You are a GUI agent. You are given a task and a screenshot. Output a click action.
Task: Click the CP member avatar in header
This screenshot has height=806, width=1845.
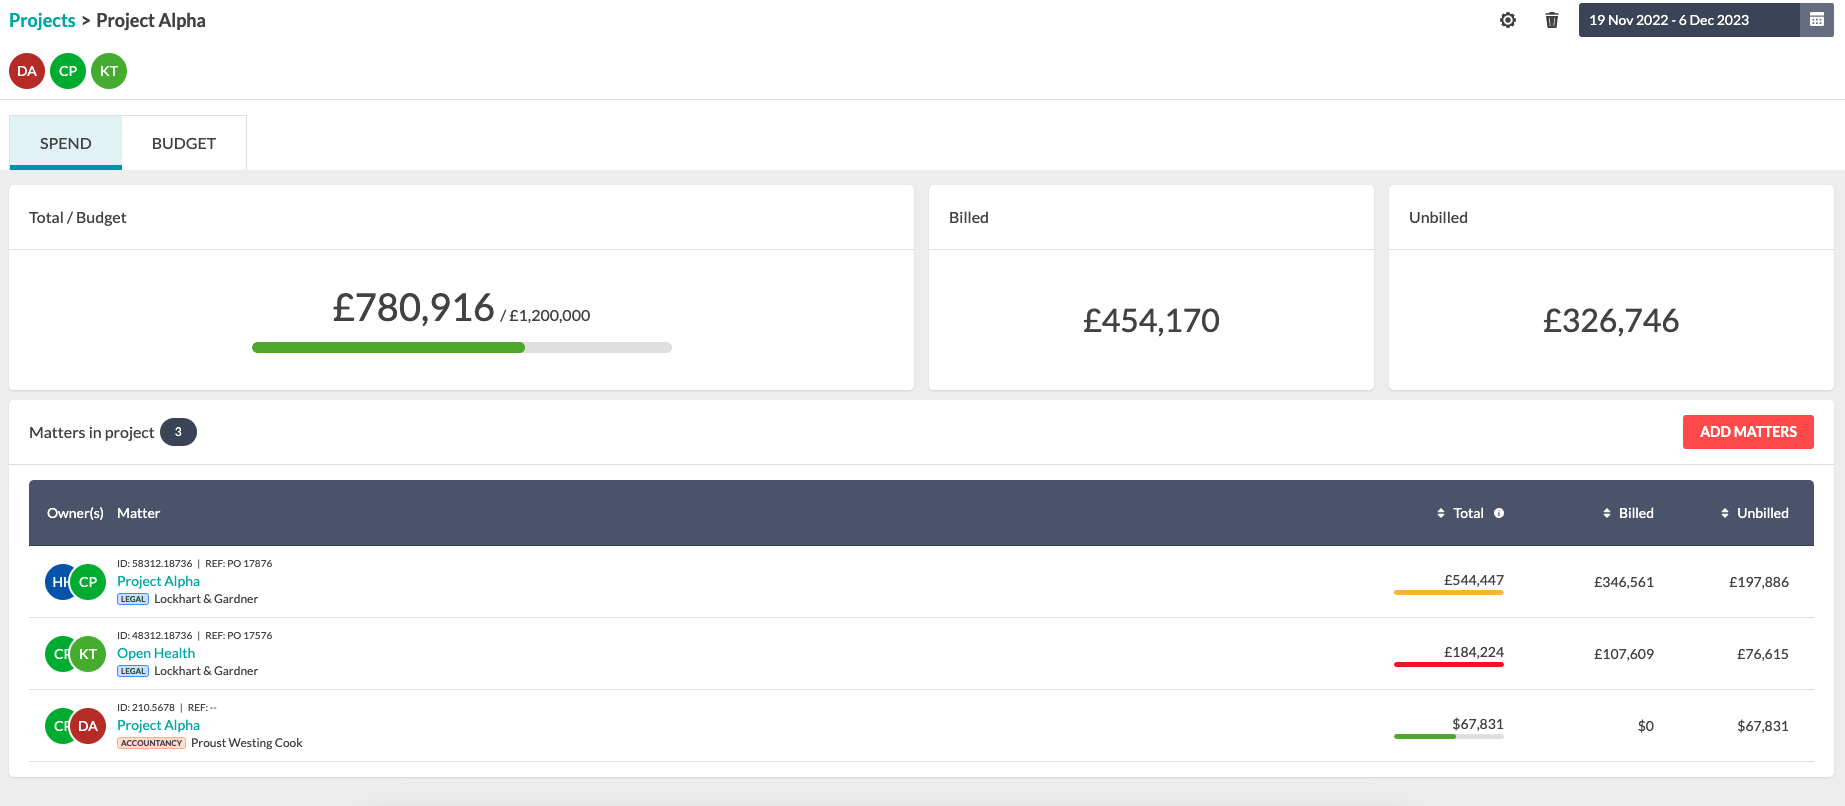(68, 71)
